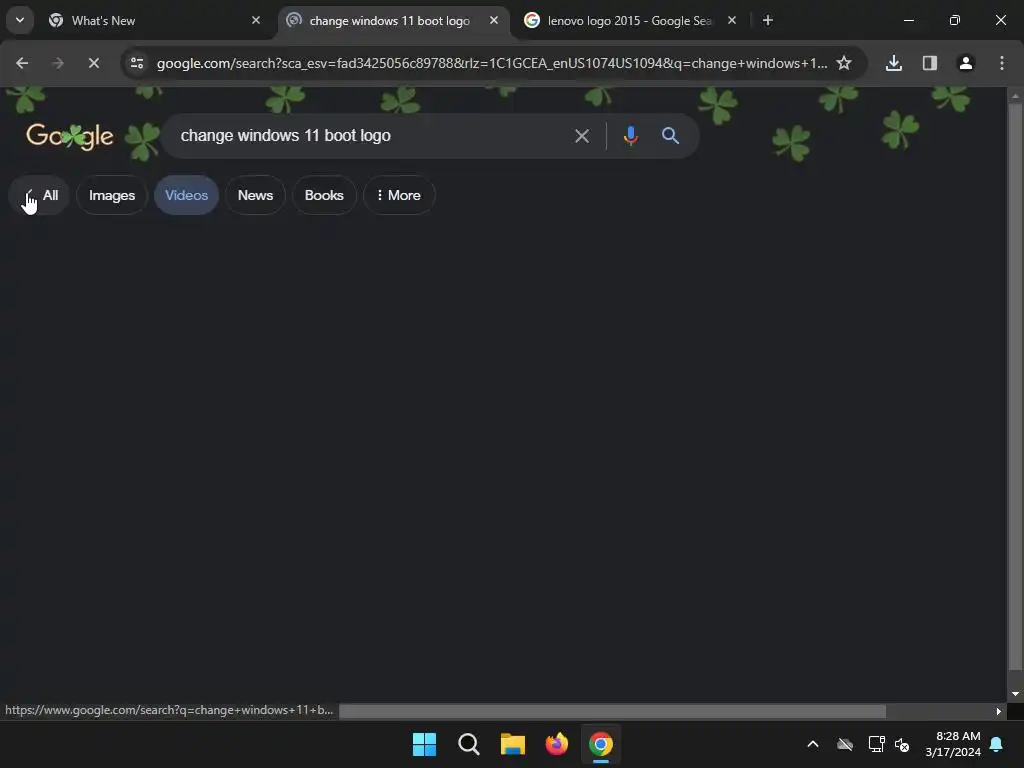Open the notification bell icon

pyautogui.click(x=997, y=744)
